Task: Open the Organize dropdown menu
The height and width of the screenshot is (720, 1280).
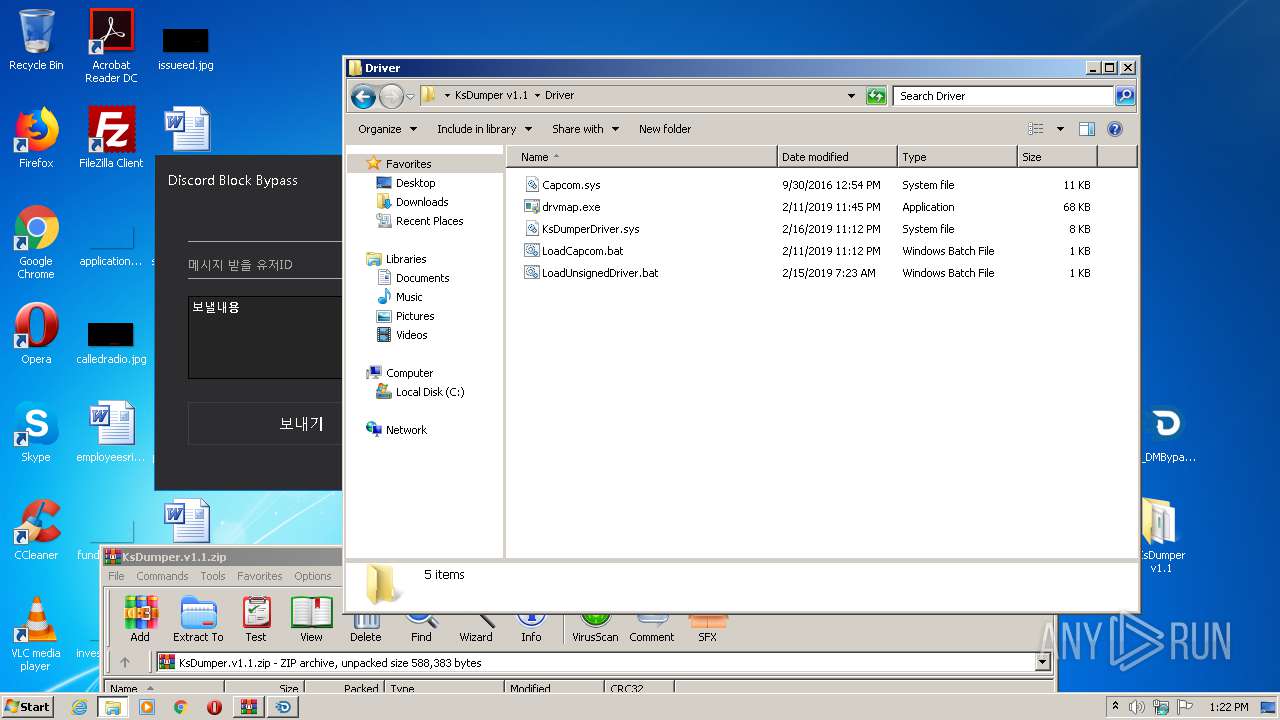Action: [386, 129]
